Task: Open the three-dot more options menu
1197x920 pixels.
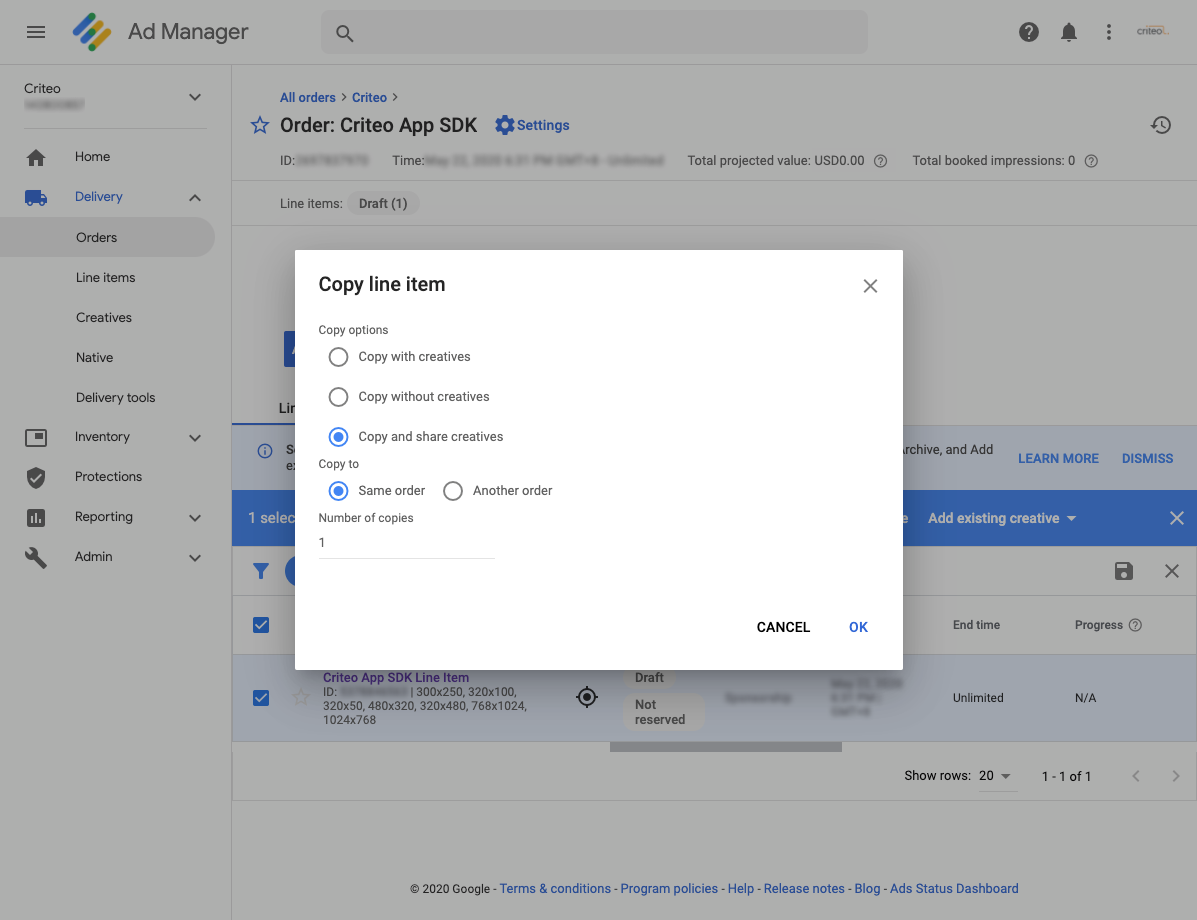Action: 1108,32
